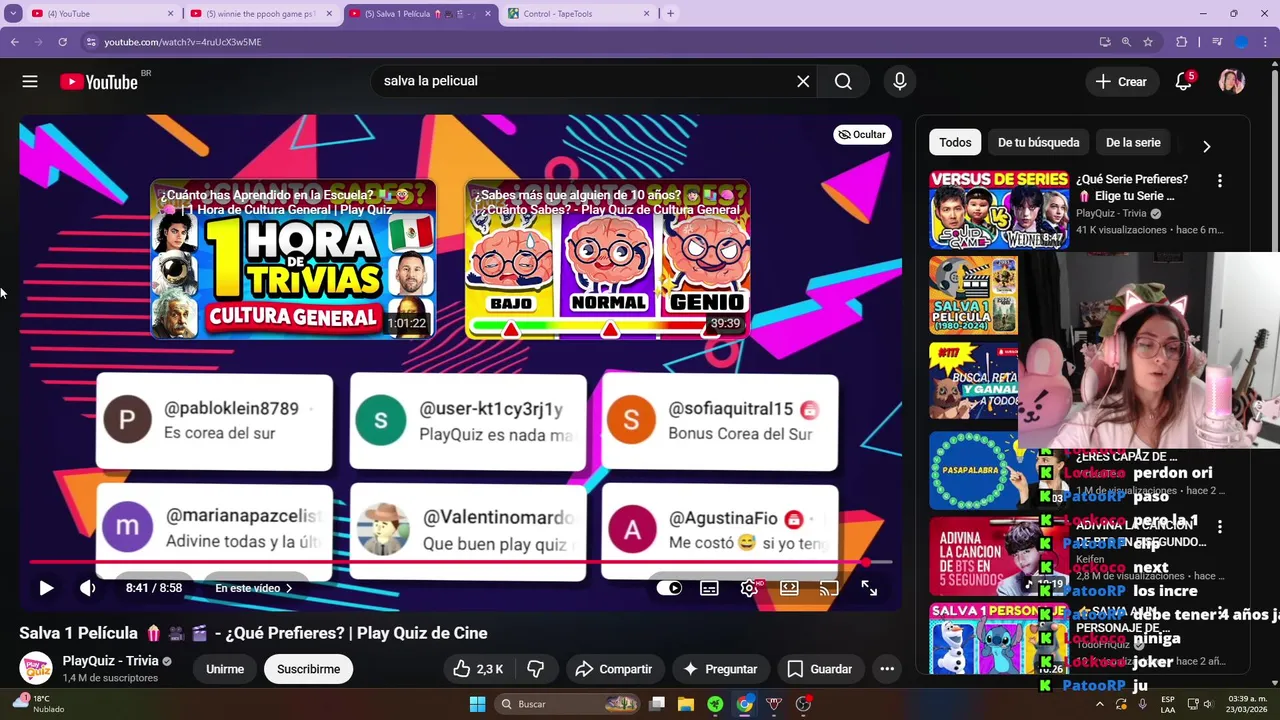The height and width of the screenshot is (720, 1280).
Task: Switch to the 'Control - TapeTools' tab
Action: (x=580, y=14)
